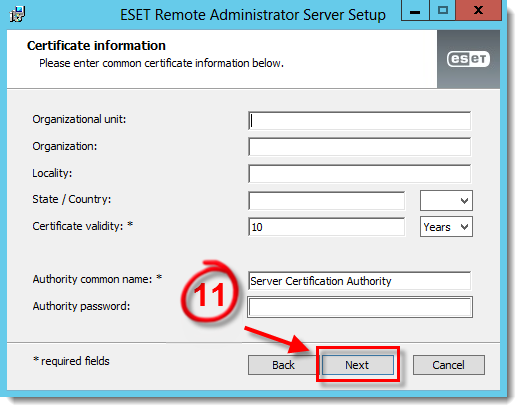Open the Country dropdown list

(x=446, y=200)
